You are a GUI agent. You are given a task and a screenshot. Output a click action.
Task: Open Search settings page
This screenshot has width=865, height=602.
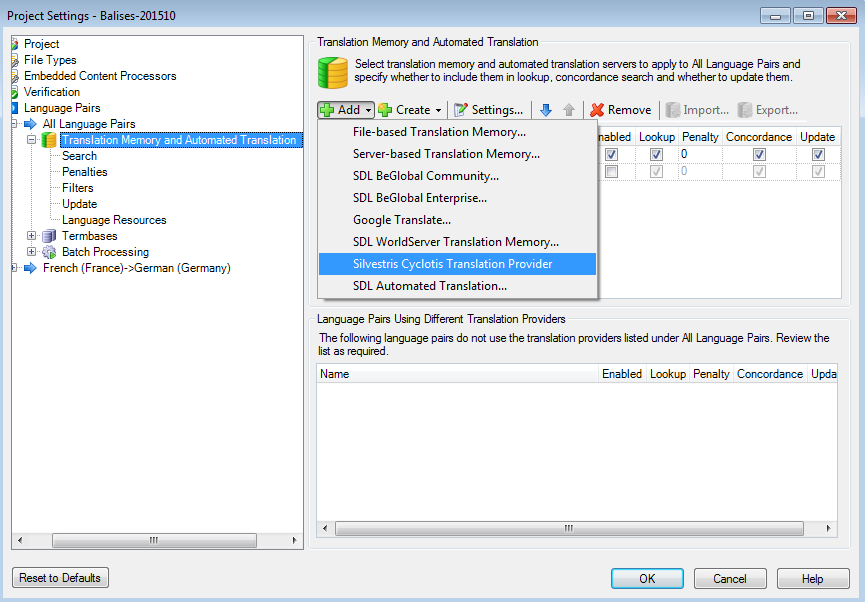79,156
